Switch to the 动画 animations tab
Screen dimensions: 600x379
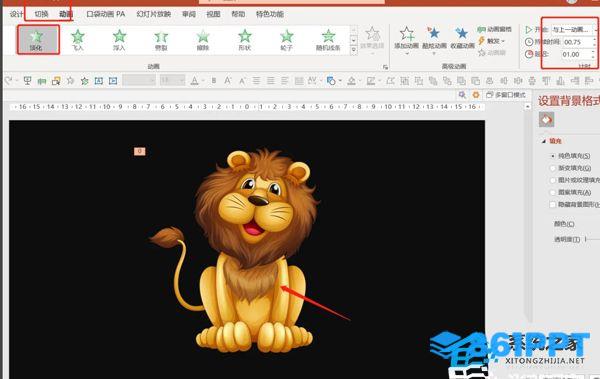coord(66,14)
